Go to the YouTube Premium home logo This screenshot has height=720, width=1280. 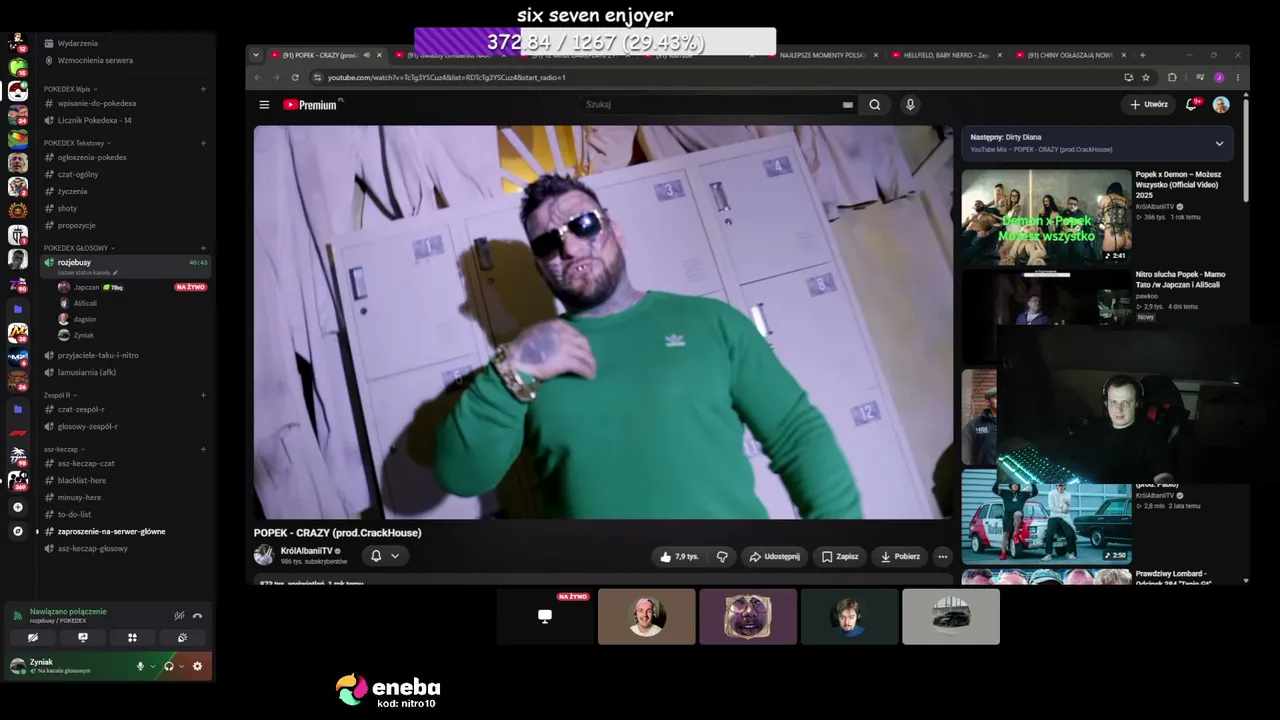pos(312,105)
